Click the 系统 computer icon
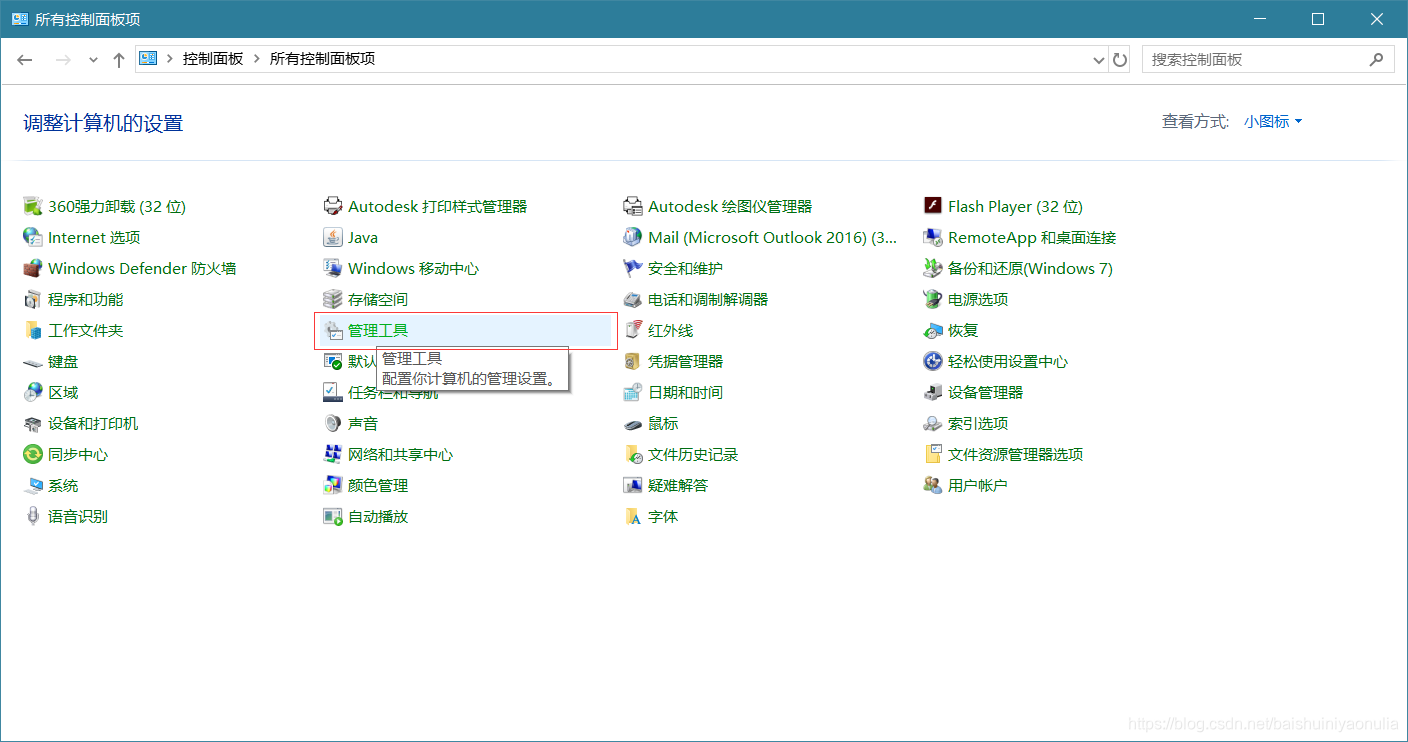1408x742 pixels. pos(33,485)
